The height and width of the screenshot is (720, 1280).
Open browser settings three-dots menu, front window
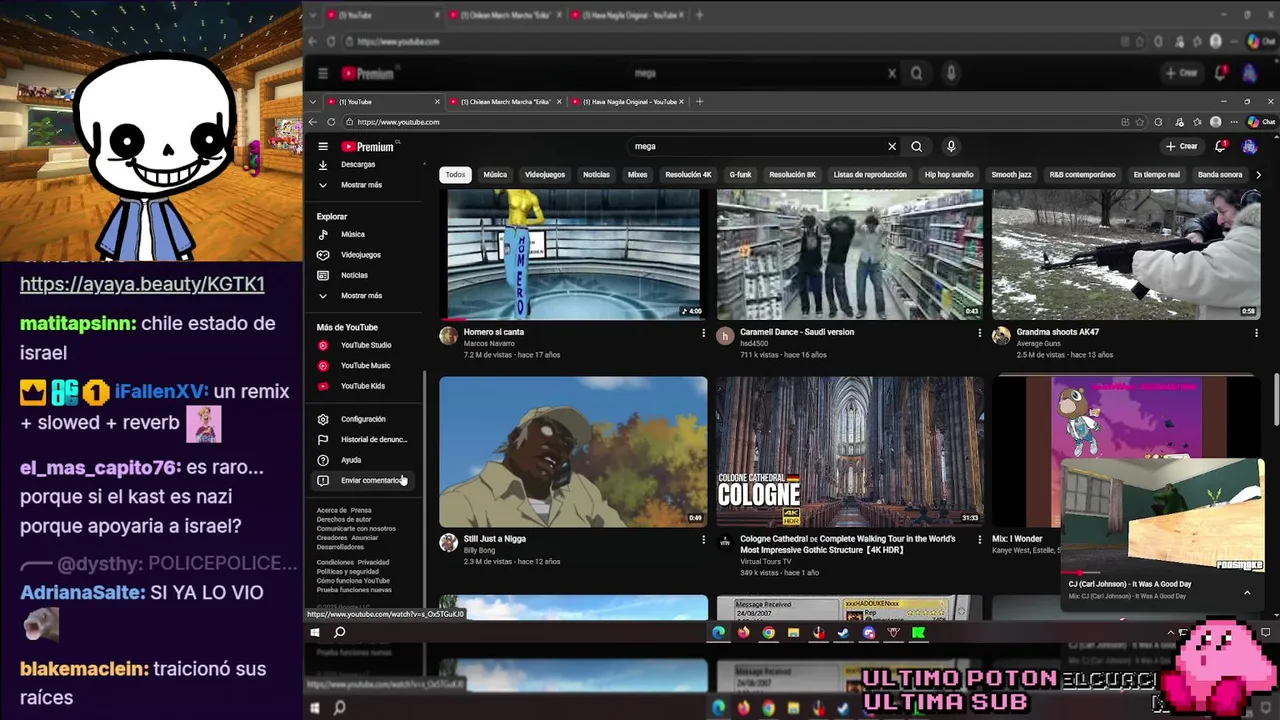[x=1233, y=122]
